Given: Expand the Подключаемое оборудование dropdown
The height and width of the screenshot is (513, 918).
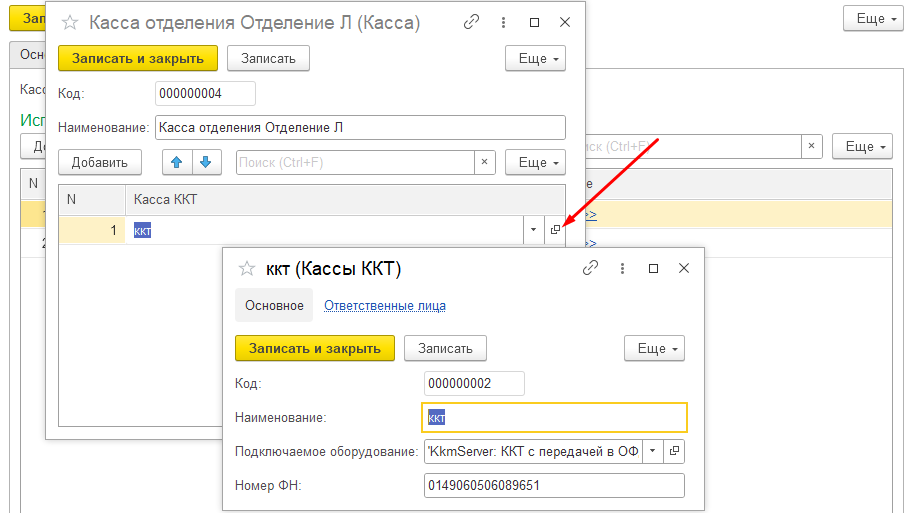Looking at the screenshot, I should pyautogui.click(x=652, y=451).
